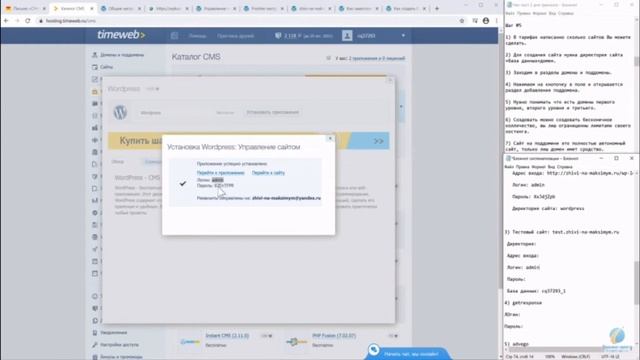Open 'Уведомления' in the sidebar
The image size is (640, 360).
pyautogui.click(x=113, y=333)
